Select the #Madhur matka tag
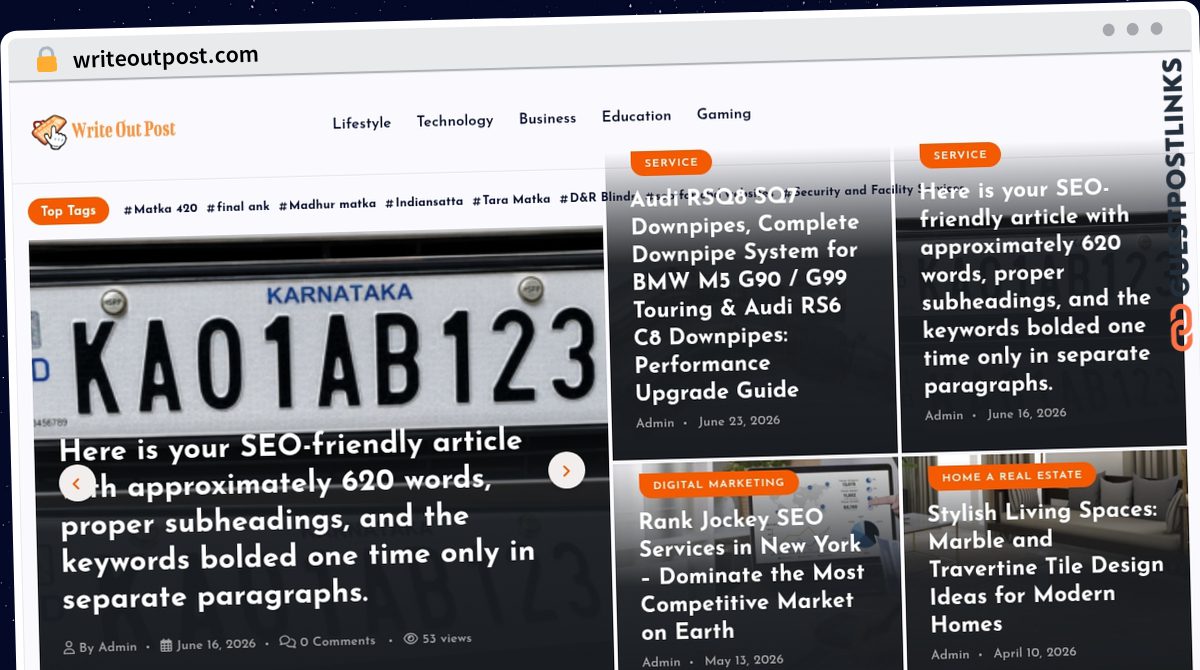1200x670 pixels. (x=327, y=204)
